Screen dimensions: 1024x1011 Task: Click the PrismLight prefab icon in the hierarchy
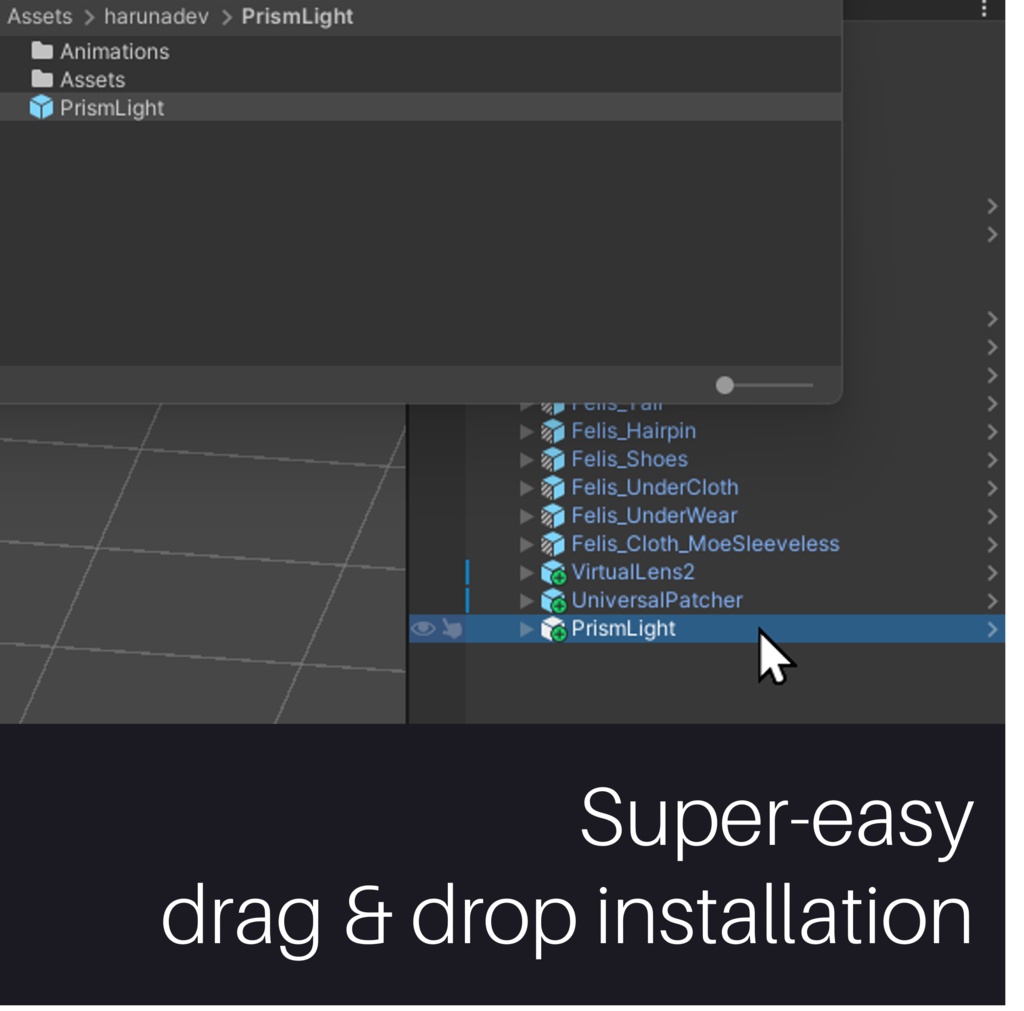[552, 629]
